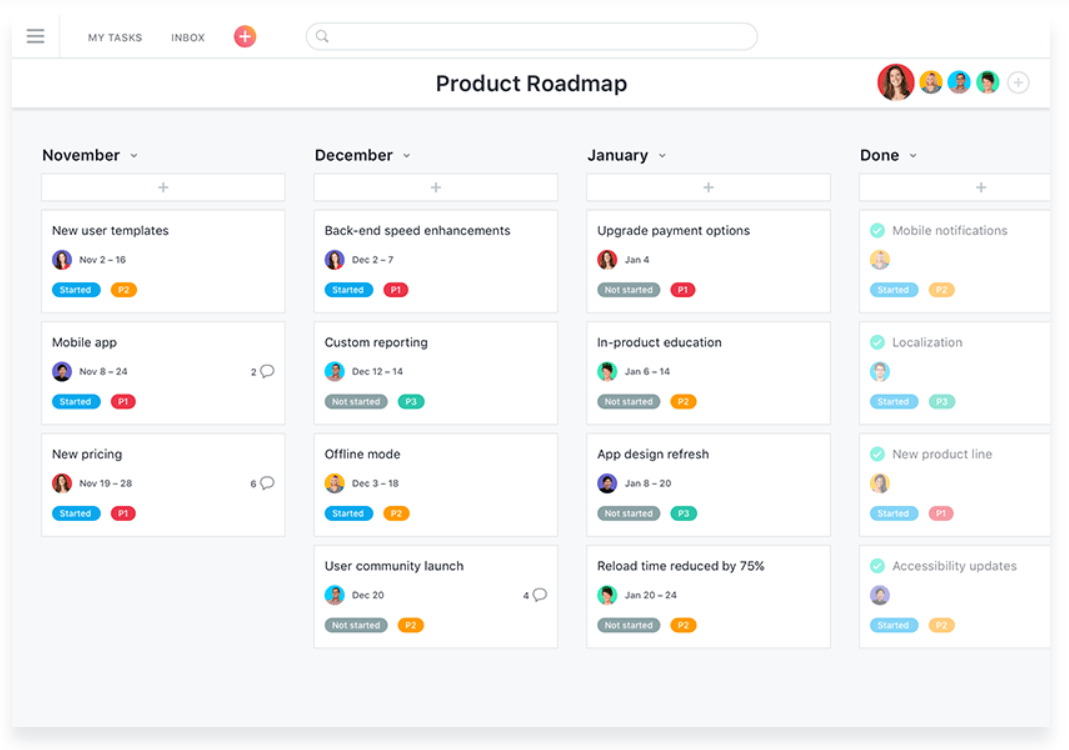This screenshot has height=750, width=1069.
Task: Click the red P1 tag on Back-end speed enhancements
Action: (397, 290)
